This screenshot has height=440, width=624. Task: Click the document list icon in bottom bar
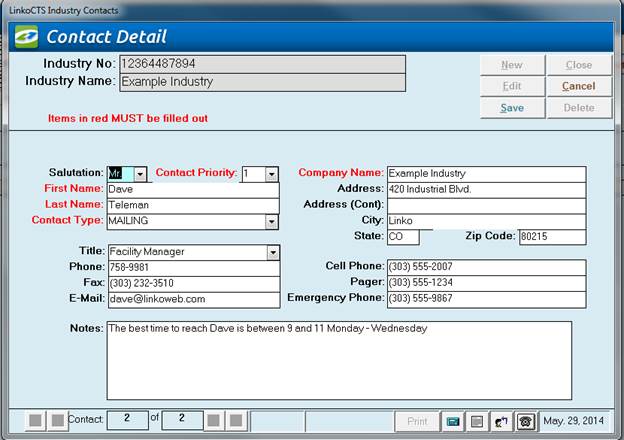[477, 421]
